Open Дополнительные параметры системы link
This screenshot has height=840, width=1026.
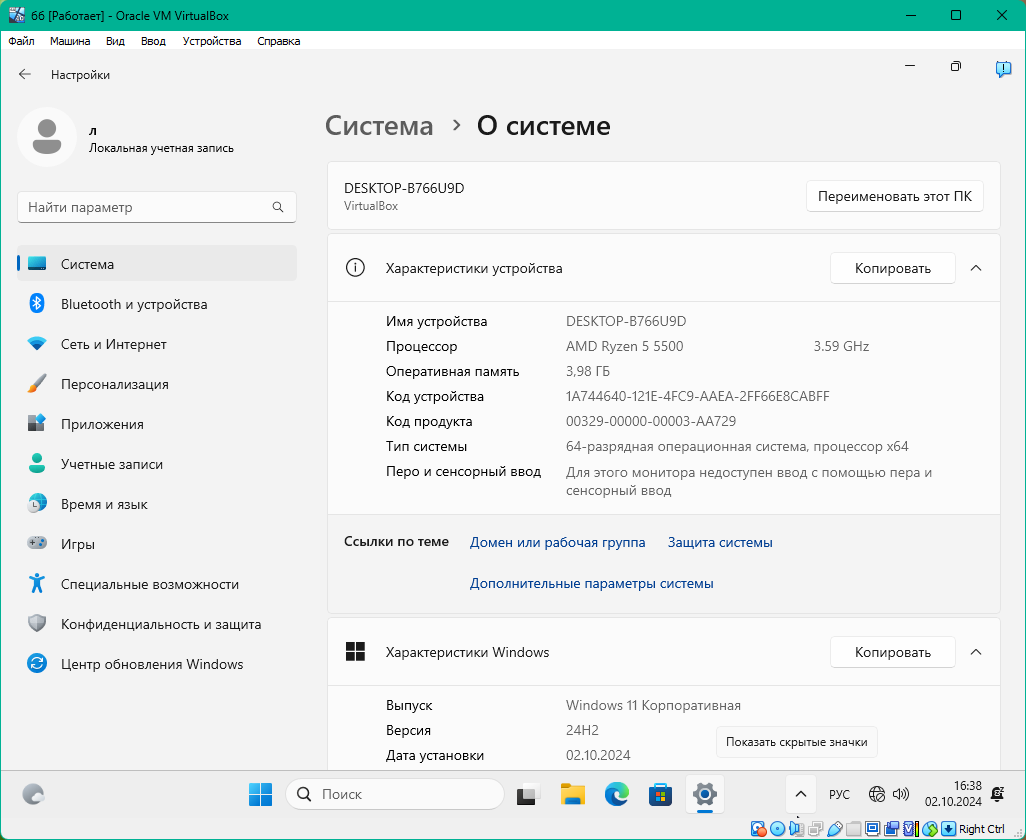coord(592,583)
